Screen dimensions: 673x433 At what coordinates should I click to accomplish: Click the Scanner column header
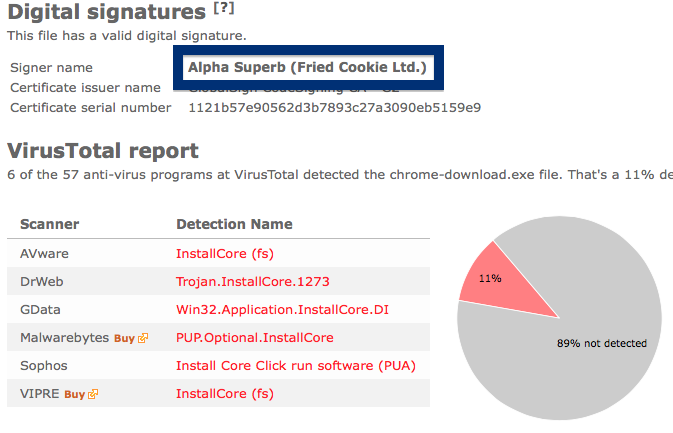49,224
